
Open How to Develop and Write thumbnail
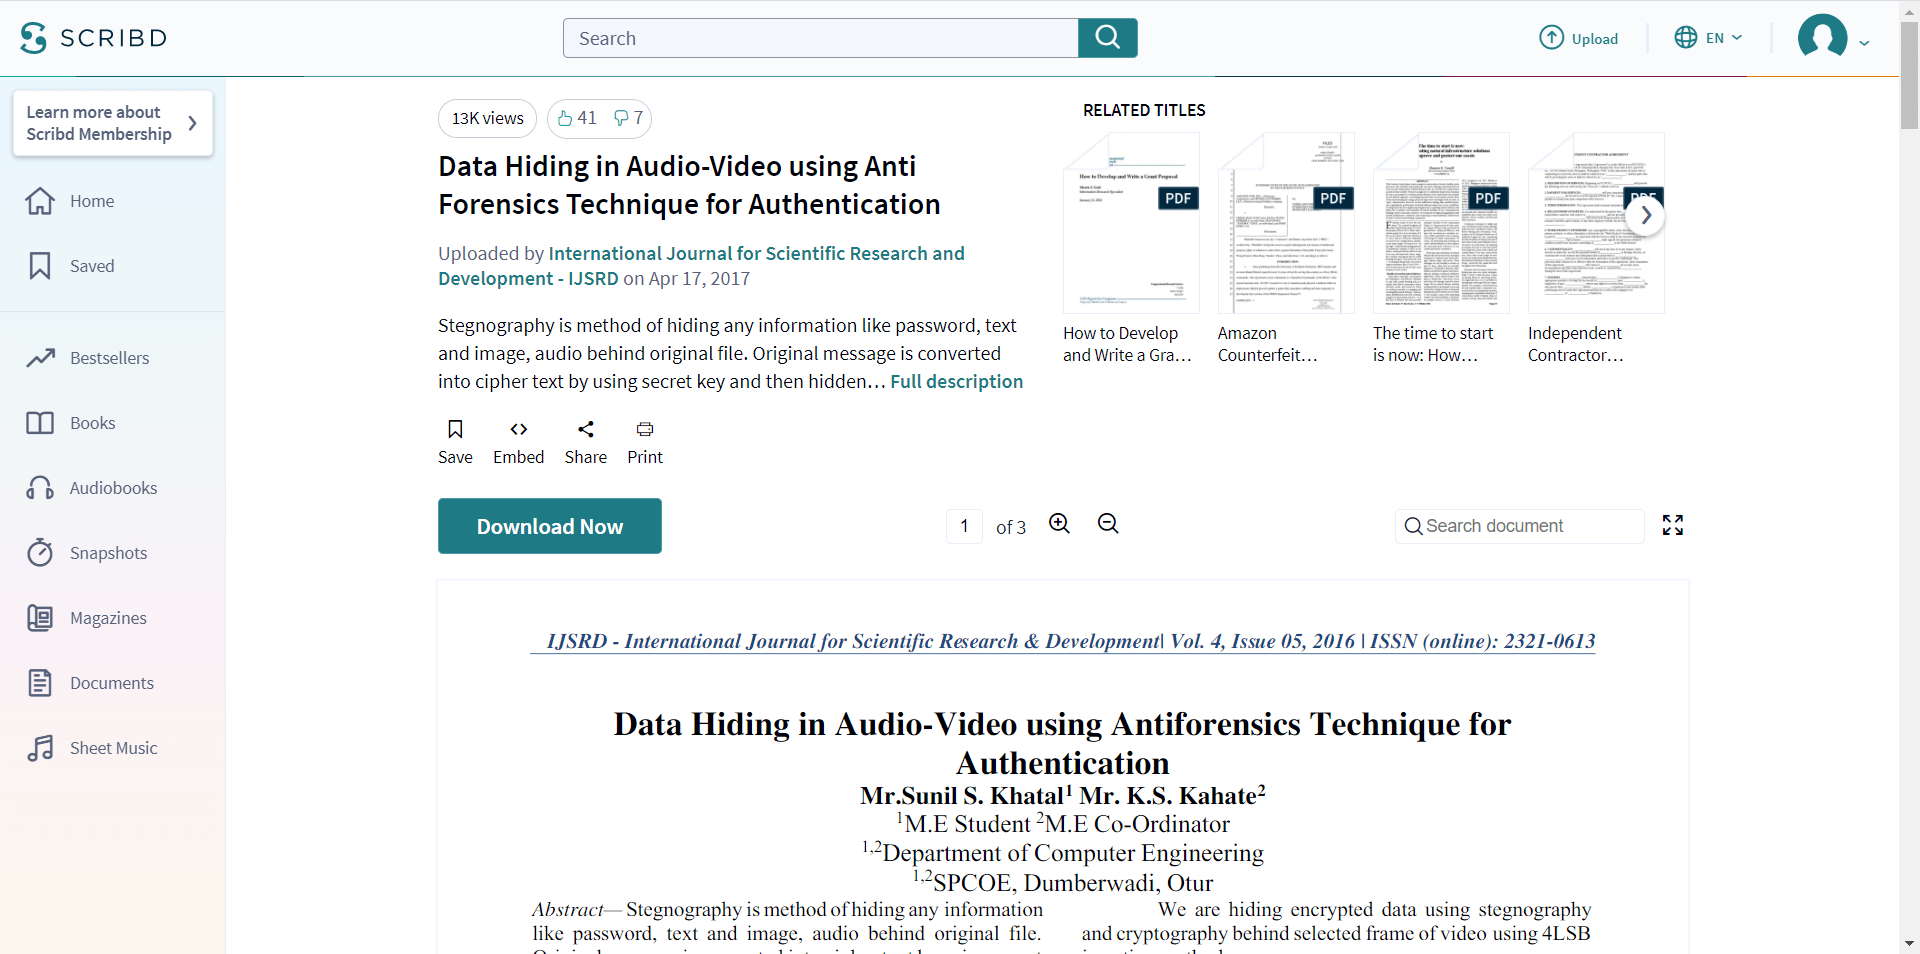click(1131, 223)
